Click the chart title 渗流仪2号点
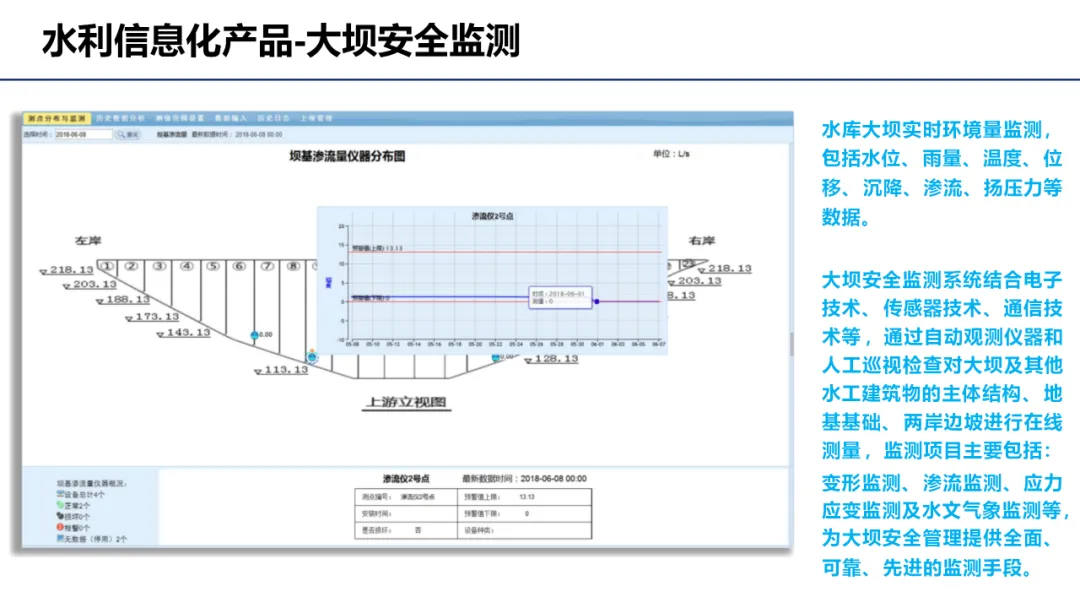Image resolution: width=1080 pixels, height=608 pixels. pyautogui.click(x=492, y=216)
